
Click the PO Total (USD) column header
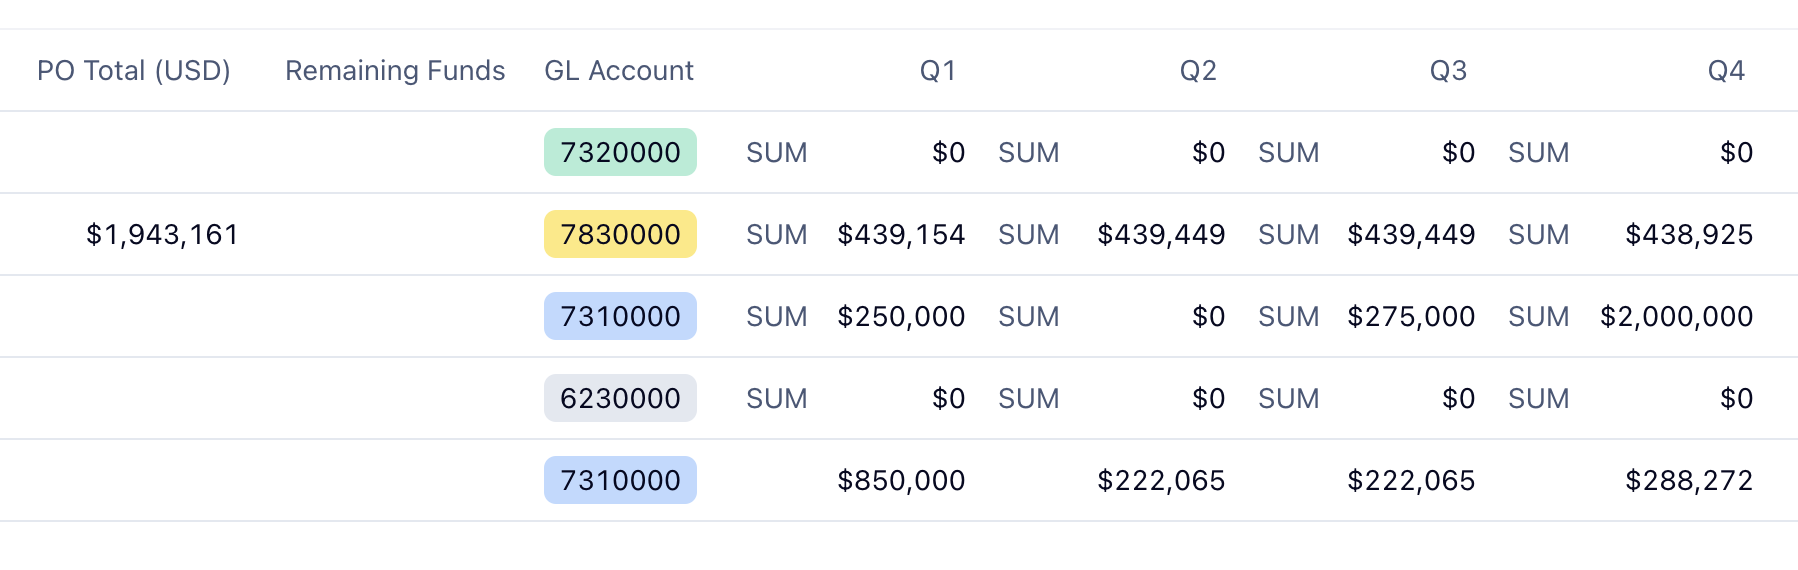134,71
